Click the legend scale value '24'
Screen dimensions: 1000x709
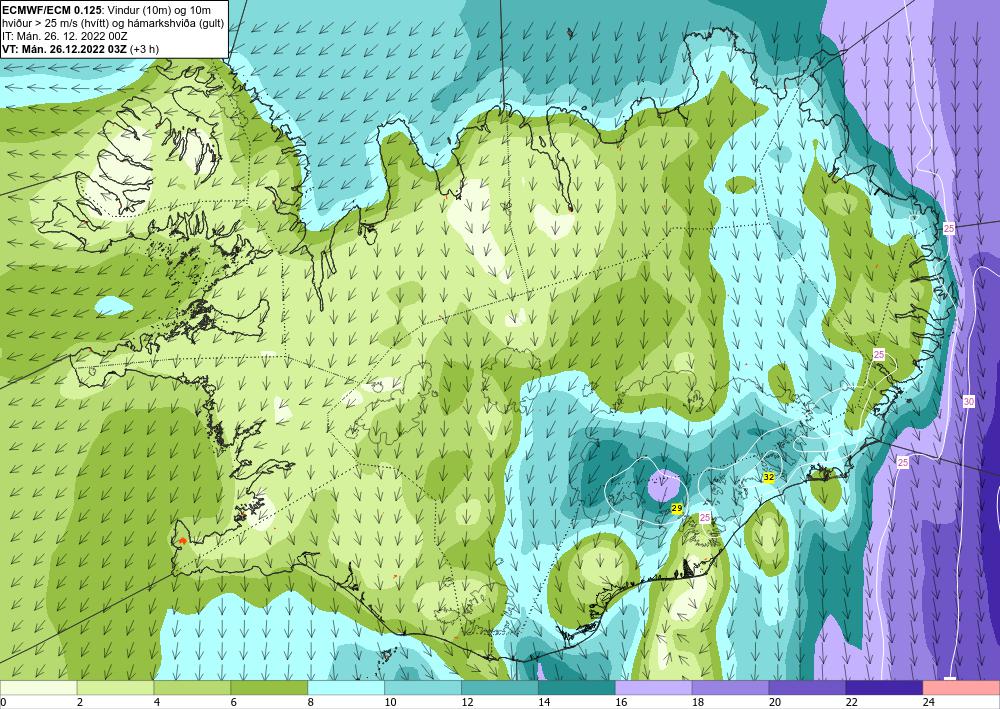coord(929,702)
